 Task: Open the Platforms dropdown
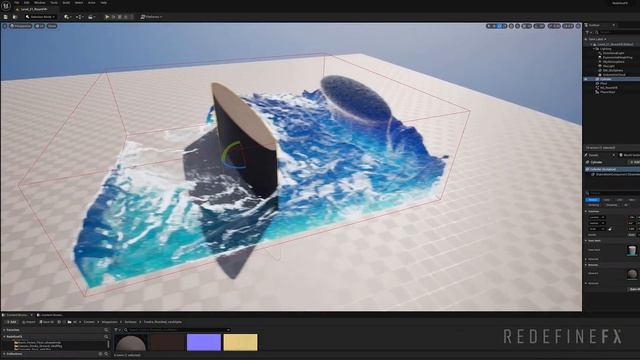tap(151, 17)
